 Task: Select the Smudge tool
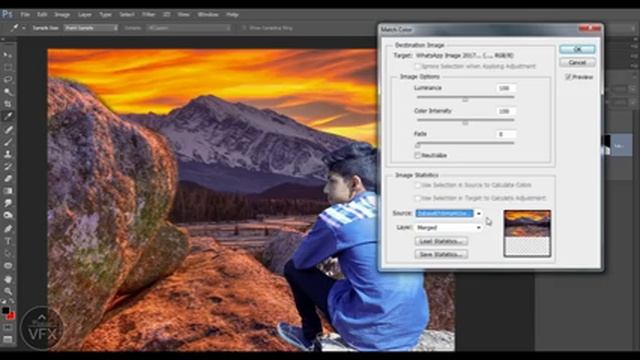point(8,203)
